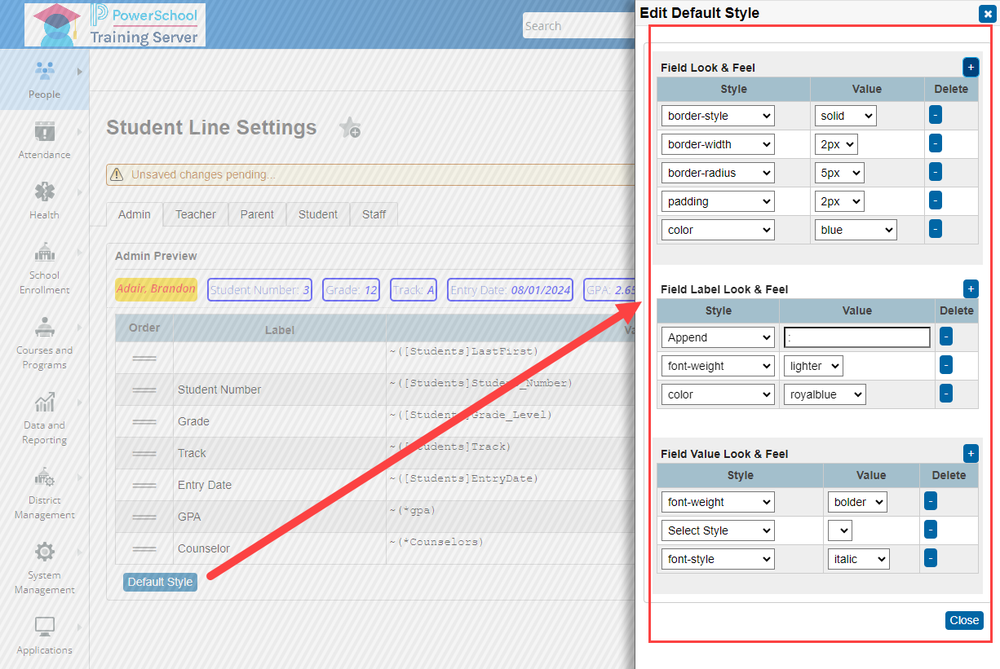The height and width of the screenshot is (669, 1000).
Task: Switch to the Teacher tab
Action: (x=195, y=214)
